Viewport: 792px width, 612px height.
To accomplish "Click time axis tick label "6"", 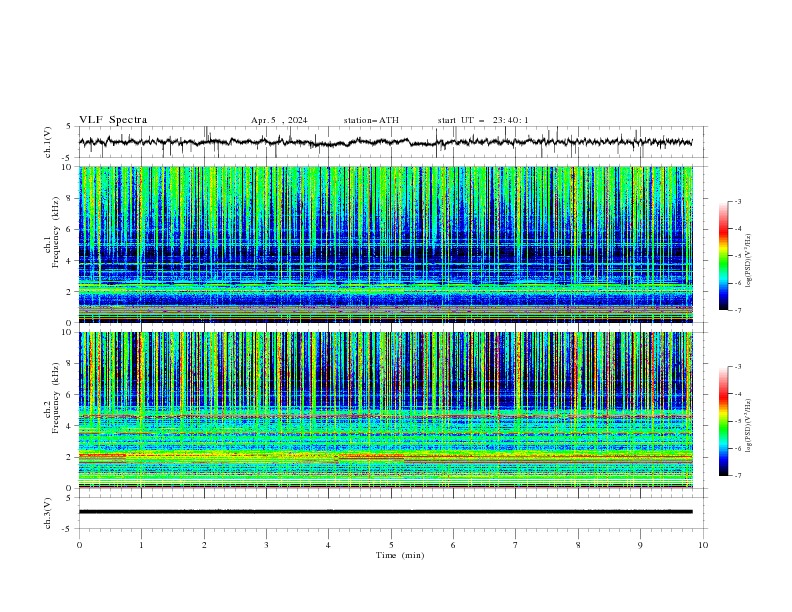I will click(x=454, y=545).
